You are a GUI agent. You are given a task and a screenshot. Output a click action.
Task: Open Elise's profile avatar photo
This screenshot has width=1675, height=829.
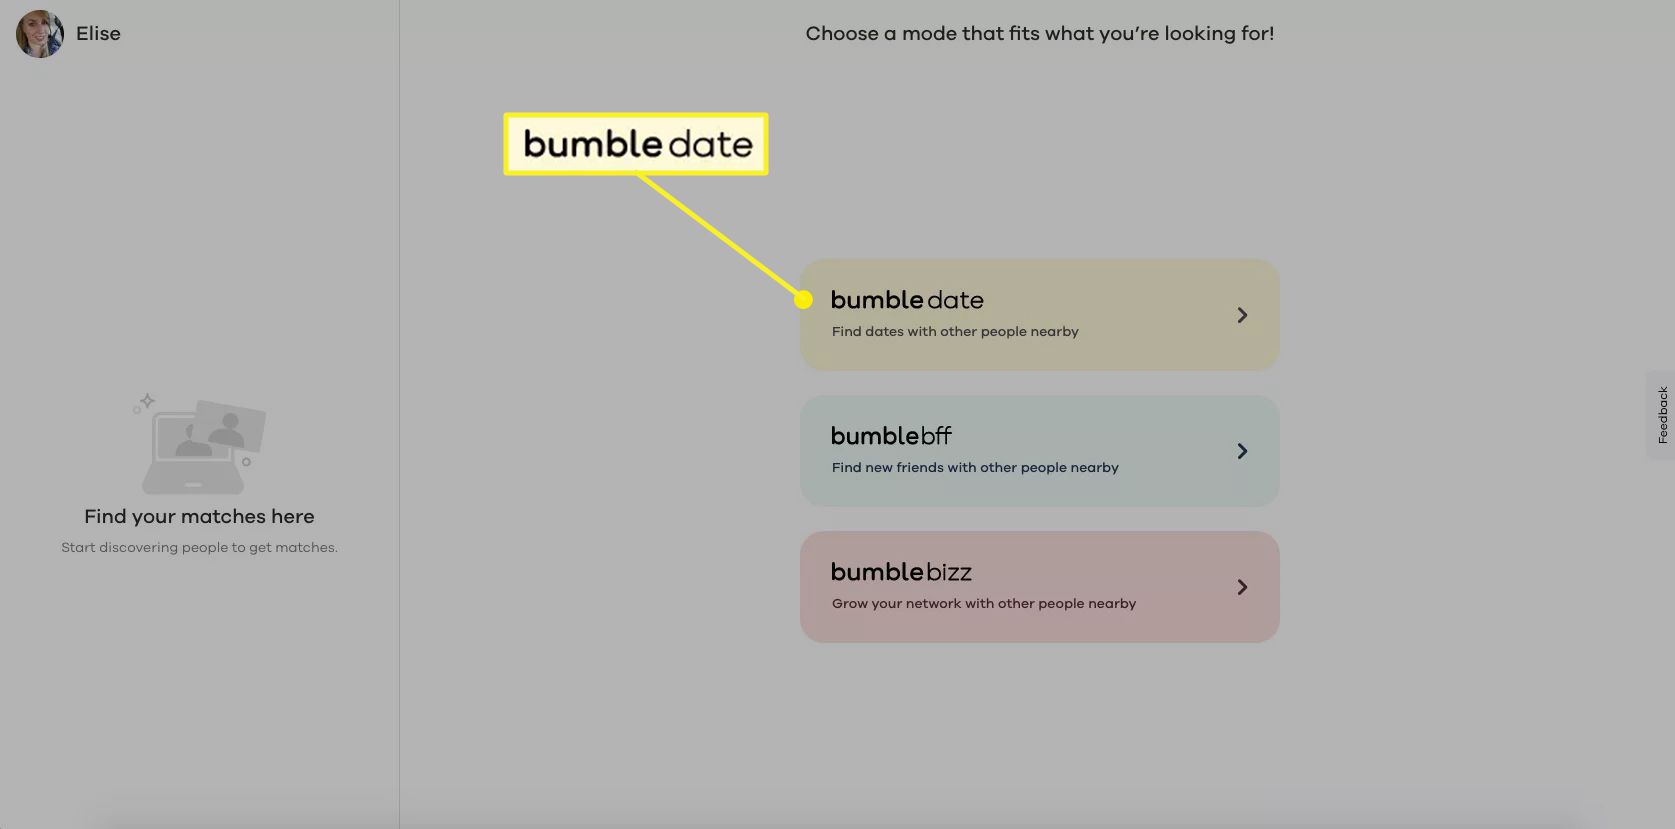pos(40,34)
